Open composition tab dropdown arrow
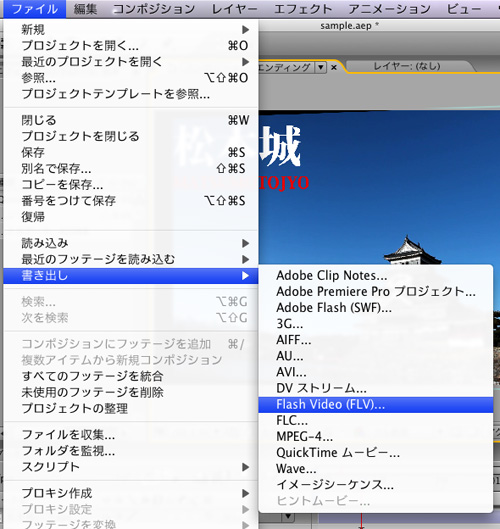 click(321, 67)
